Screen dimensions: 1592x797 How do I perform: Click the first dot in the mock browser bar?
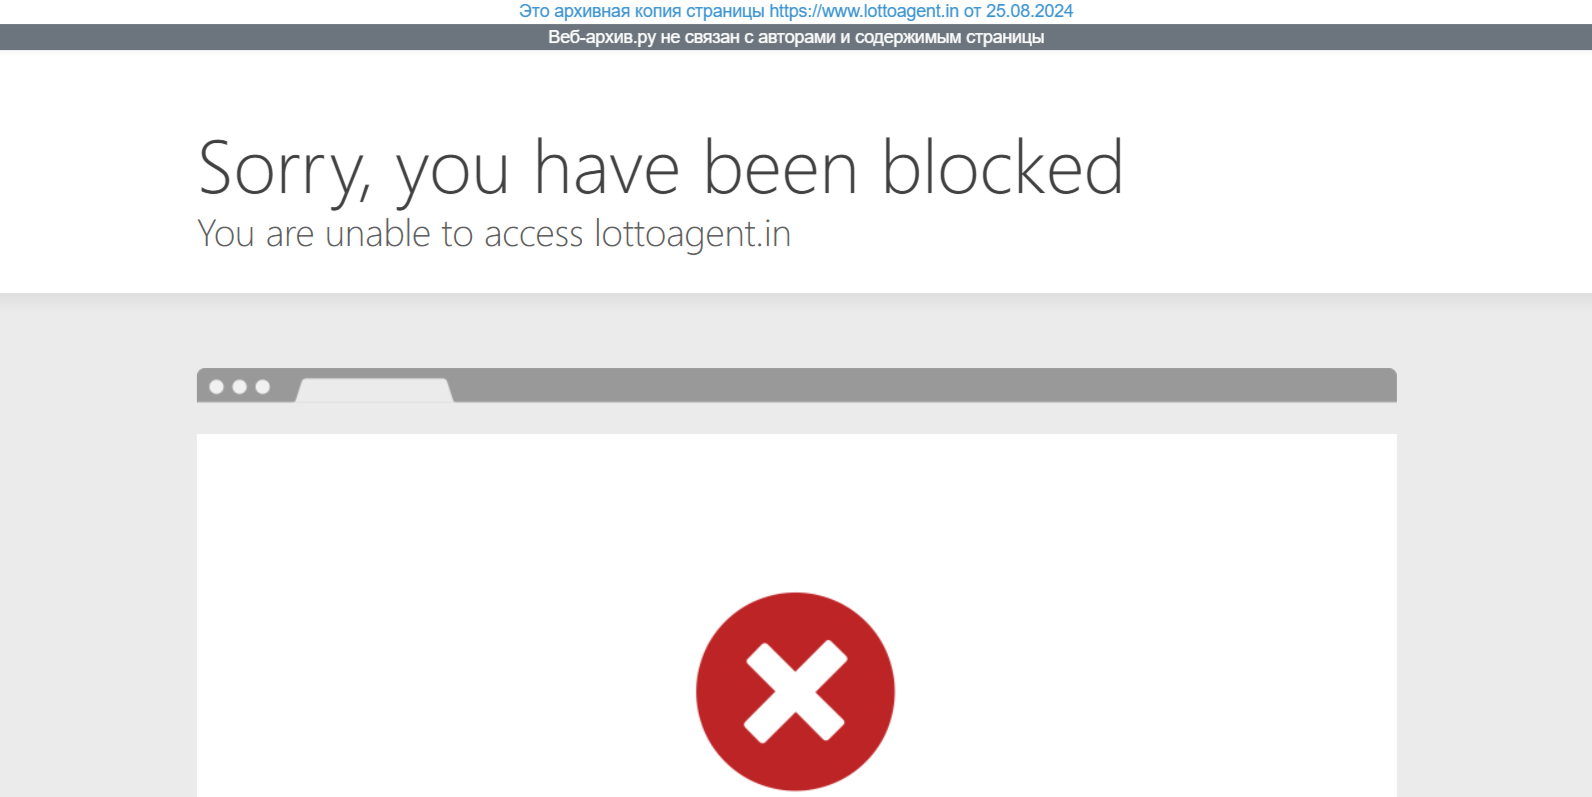click(216, 387)
